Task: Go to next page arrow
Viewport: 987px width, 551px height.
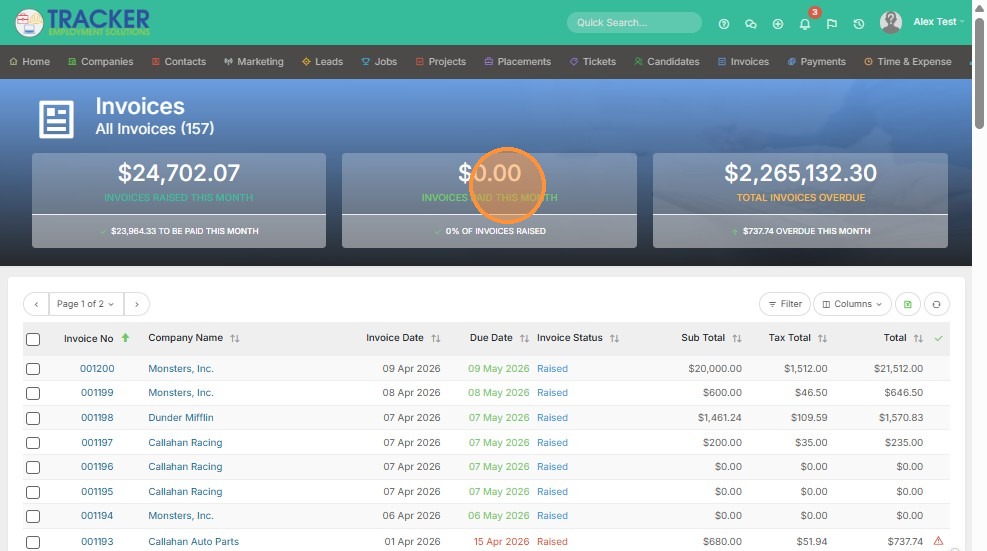Action: click(x=137, y=304)
